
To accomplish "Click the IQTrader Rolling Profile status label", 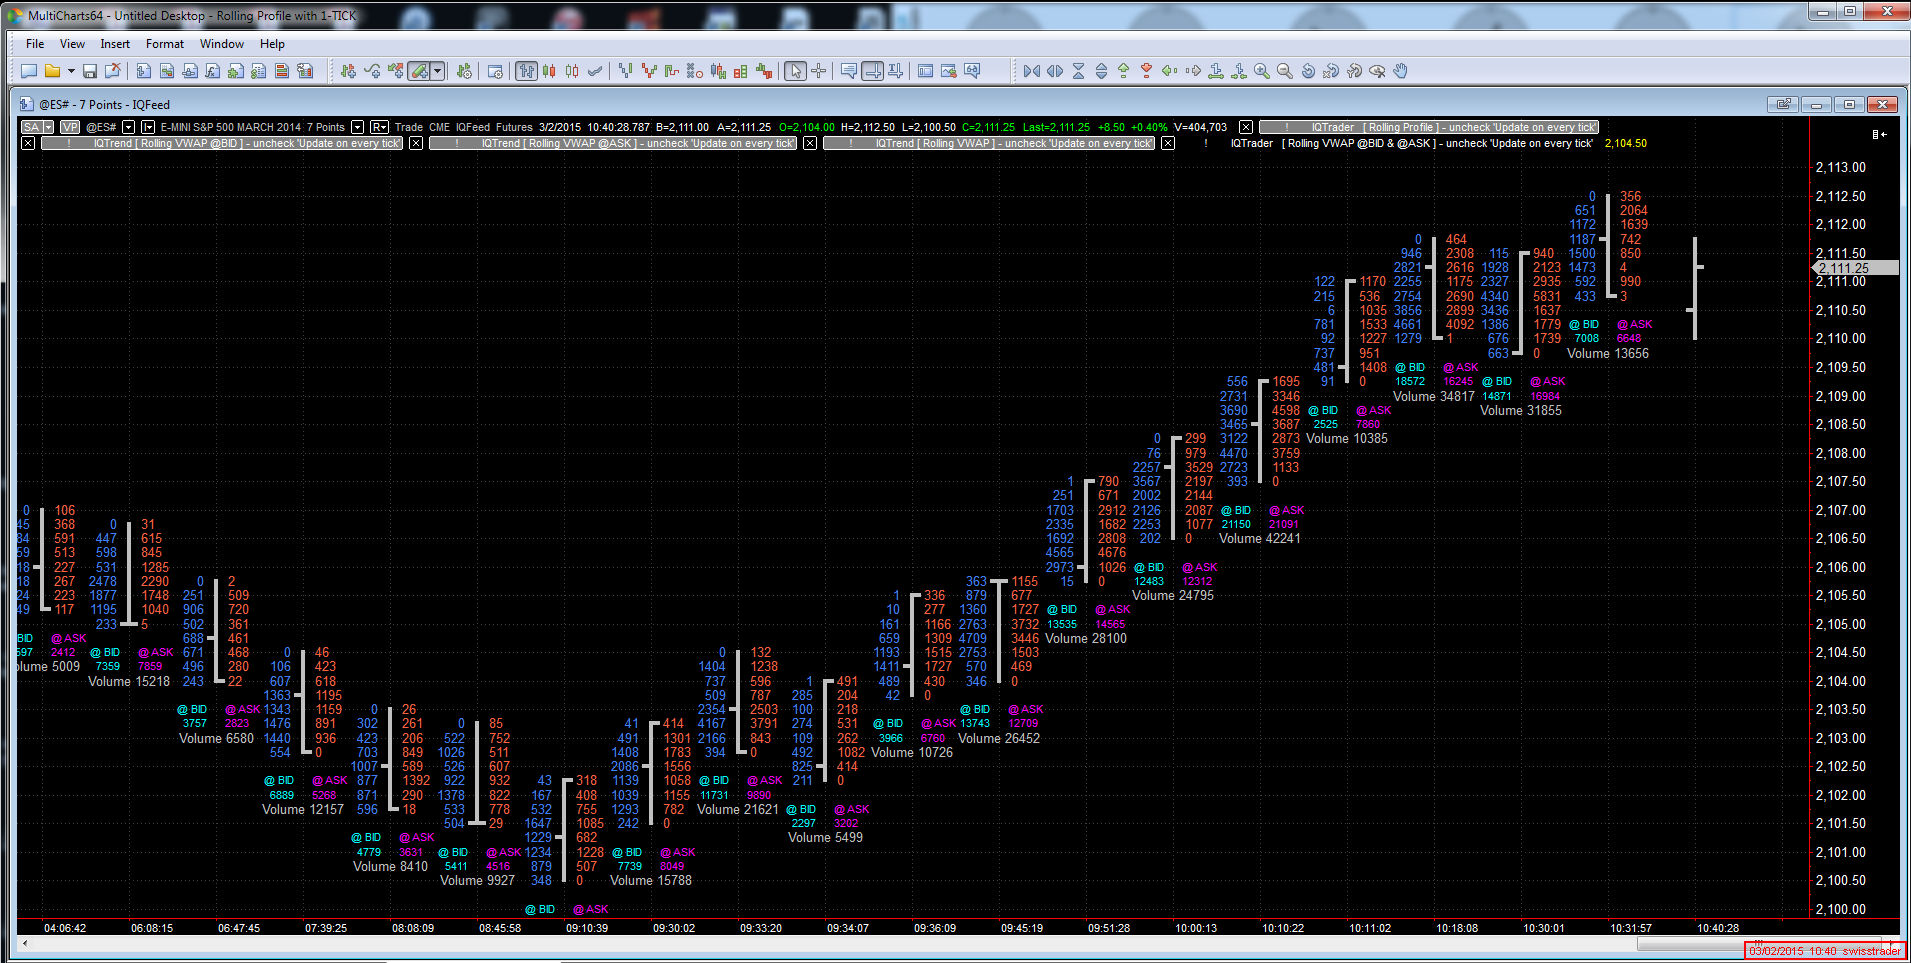I will click(1429, 127).
